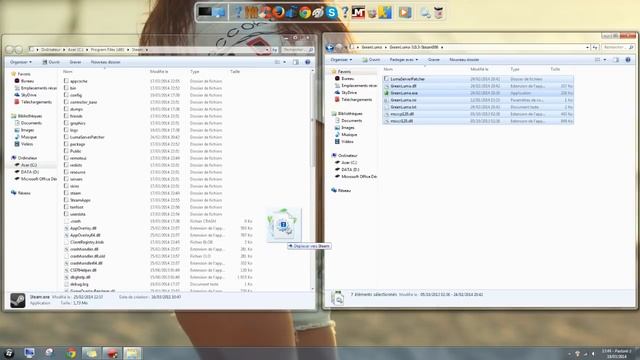Toggle preview pane in GreenLuma window

(616, 60)
